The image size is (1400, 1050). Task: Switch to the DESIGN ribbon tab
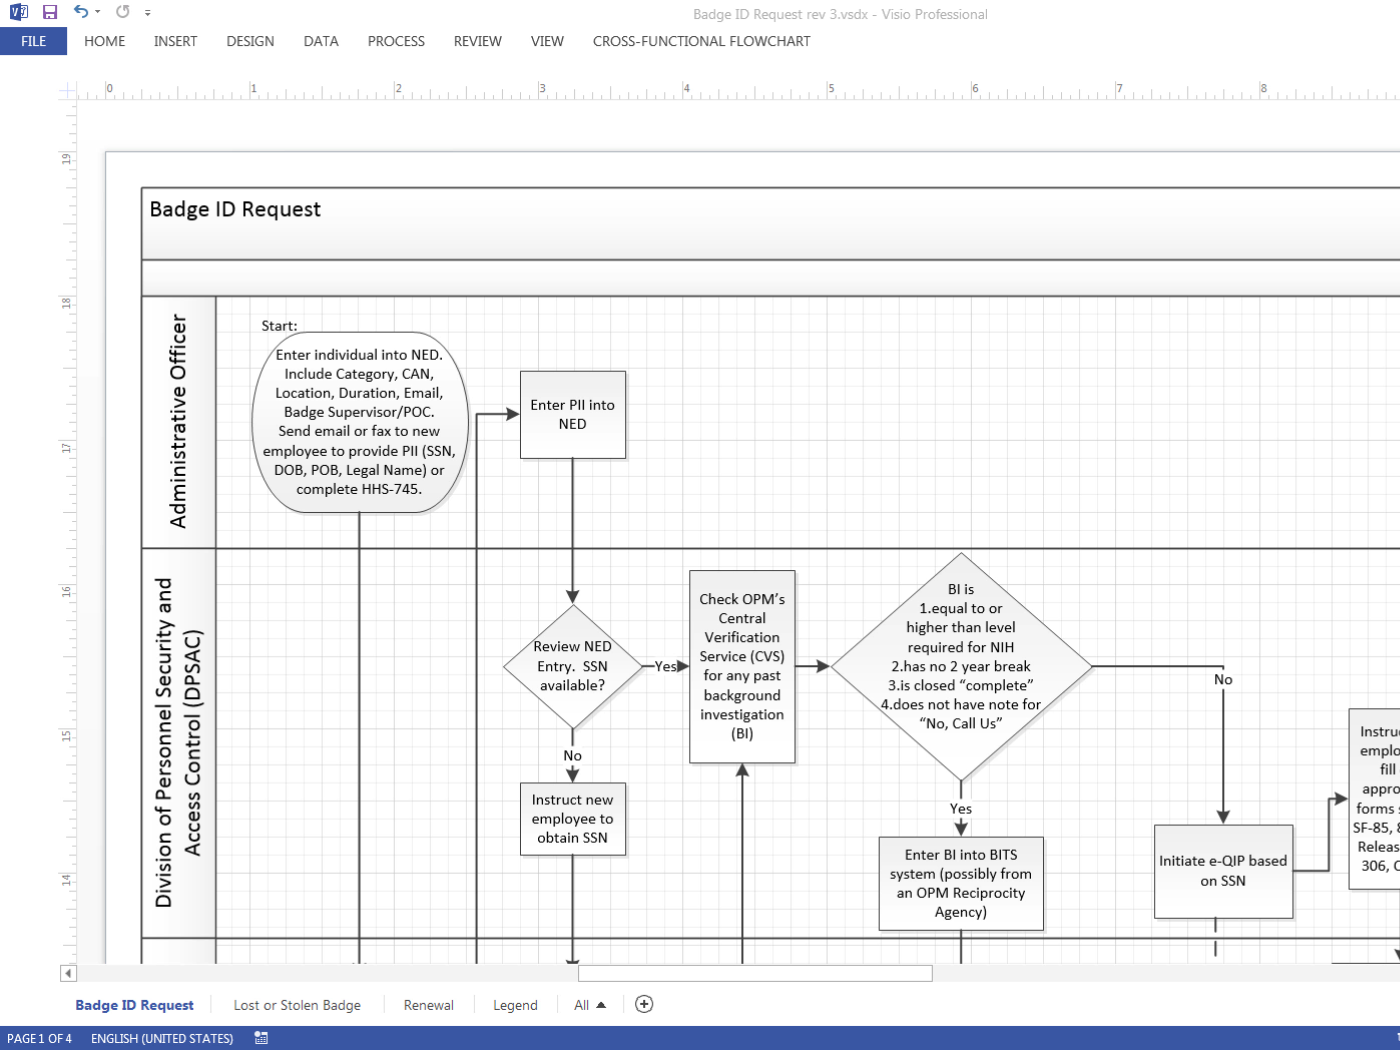250,41
